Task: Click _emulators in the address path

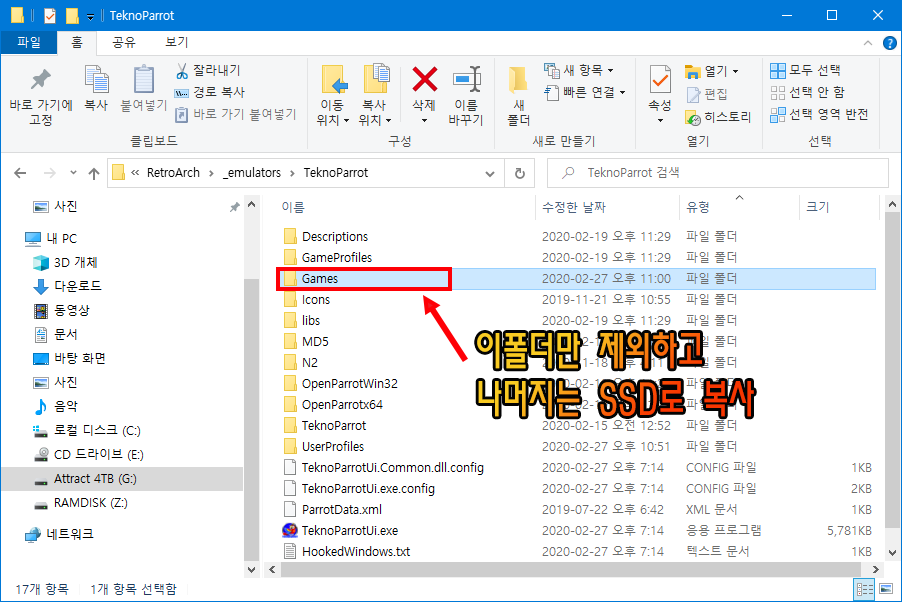Action: [252, 173]
